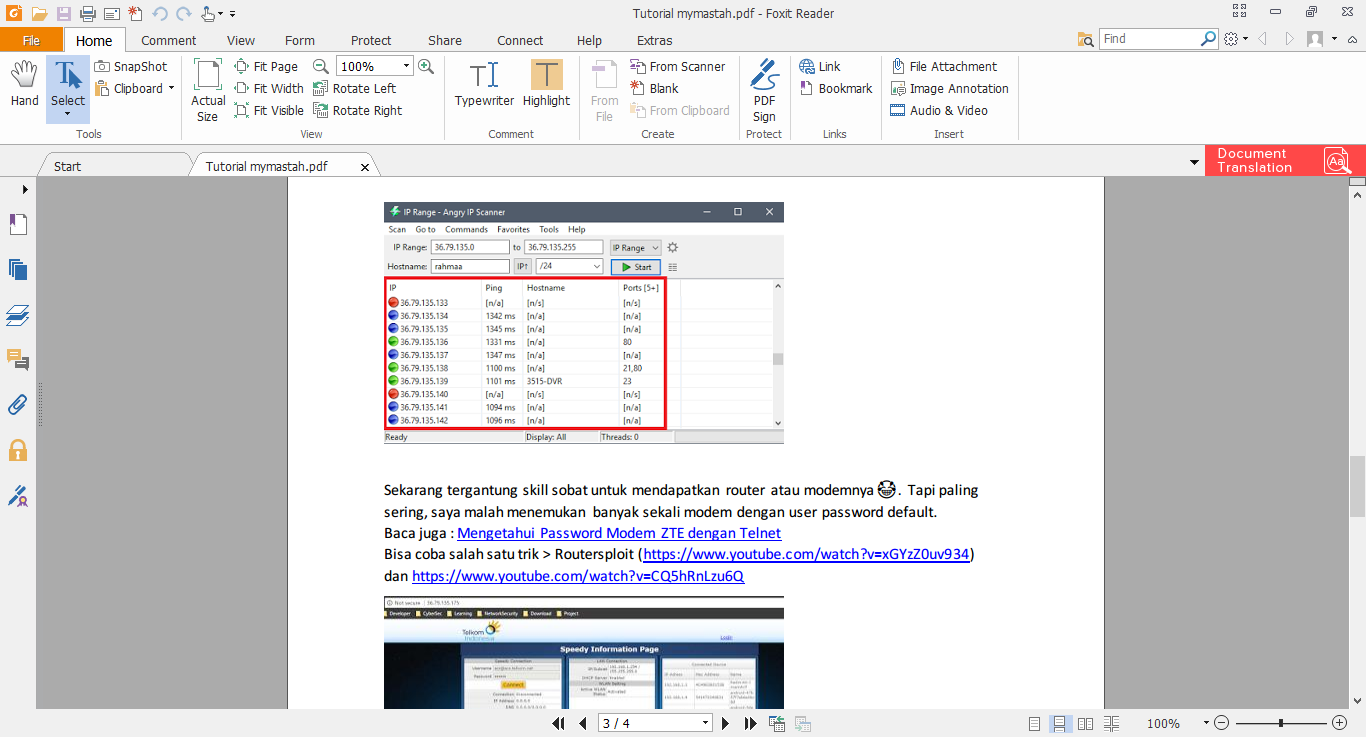Click the Find search field
The image size is (1366, 737).
[x=1150, y=39]
